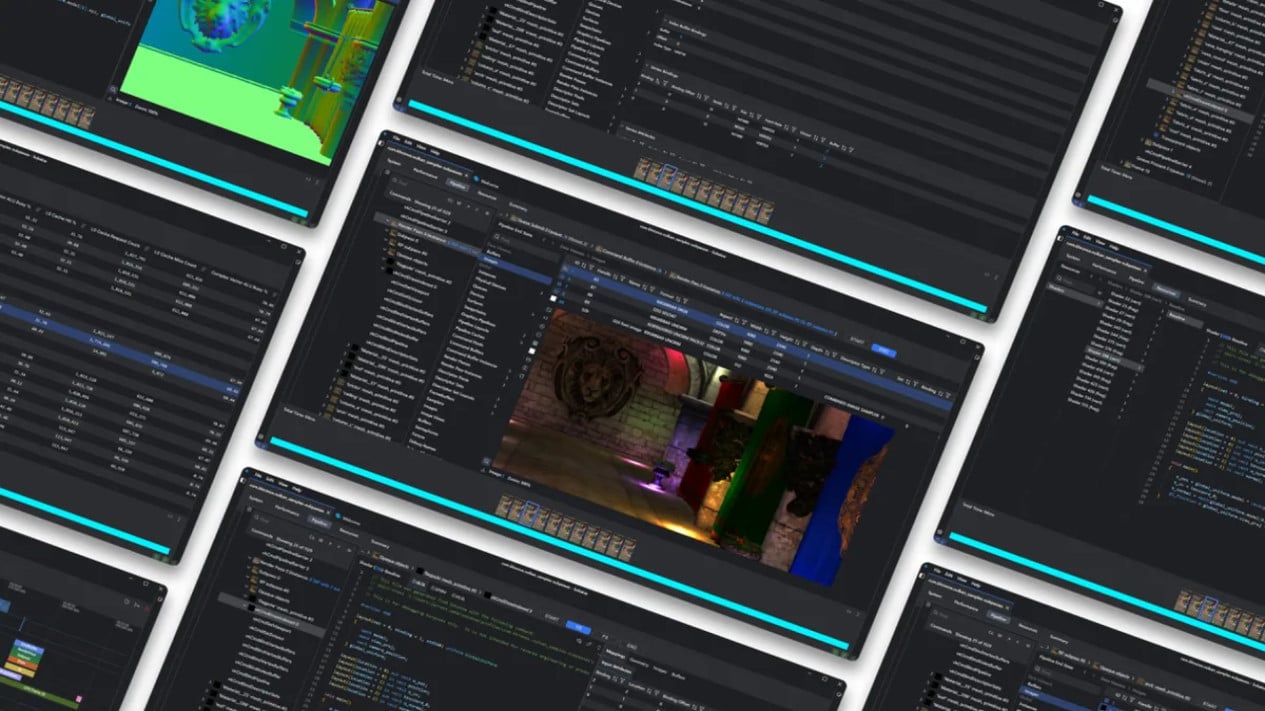Switch to Pipeline tab in center window
This screenshot has width=1265, height=711.
457,186
